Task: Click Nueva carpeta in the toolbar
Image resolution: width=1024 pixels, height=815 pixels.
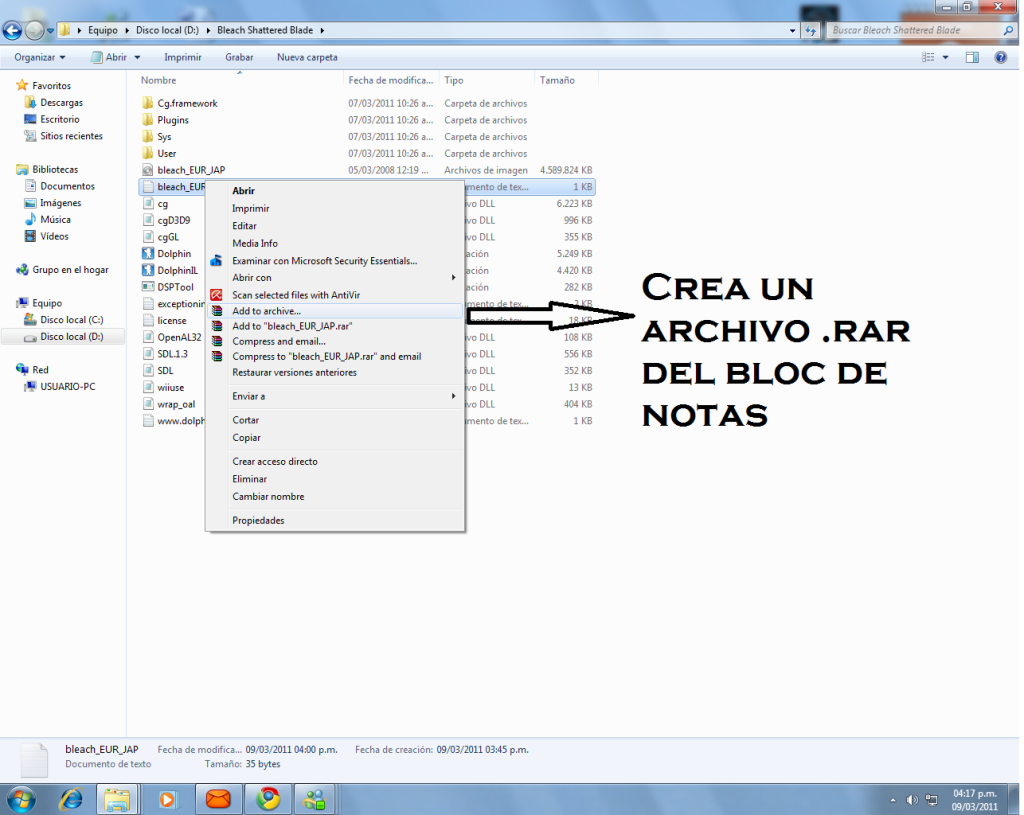Action: 307,57
